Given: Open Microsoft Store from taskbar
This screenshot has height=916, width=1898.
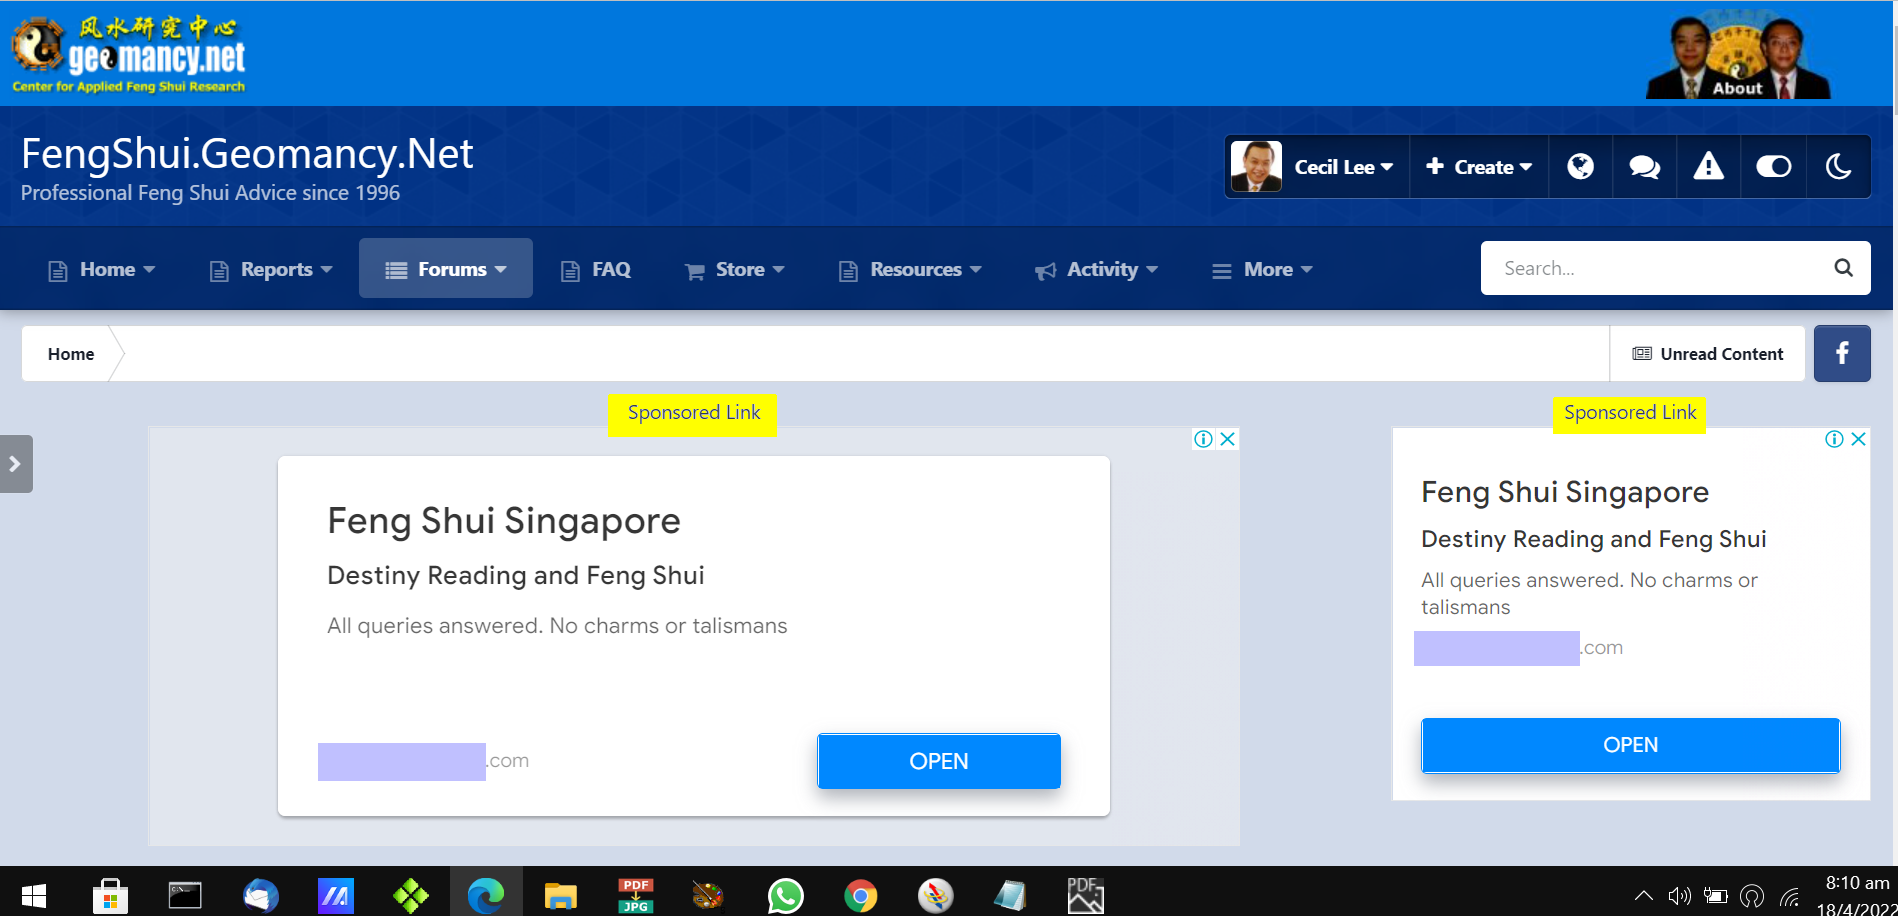Looking at the screenshot, I should [110, 895].
